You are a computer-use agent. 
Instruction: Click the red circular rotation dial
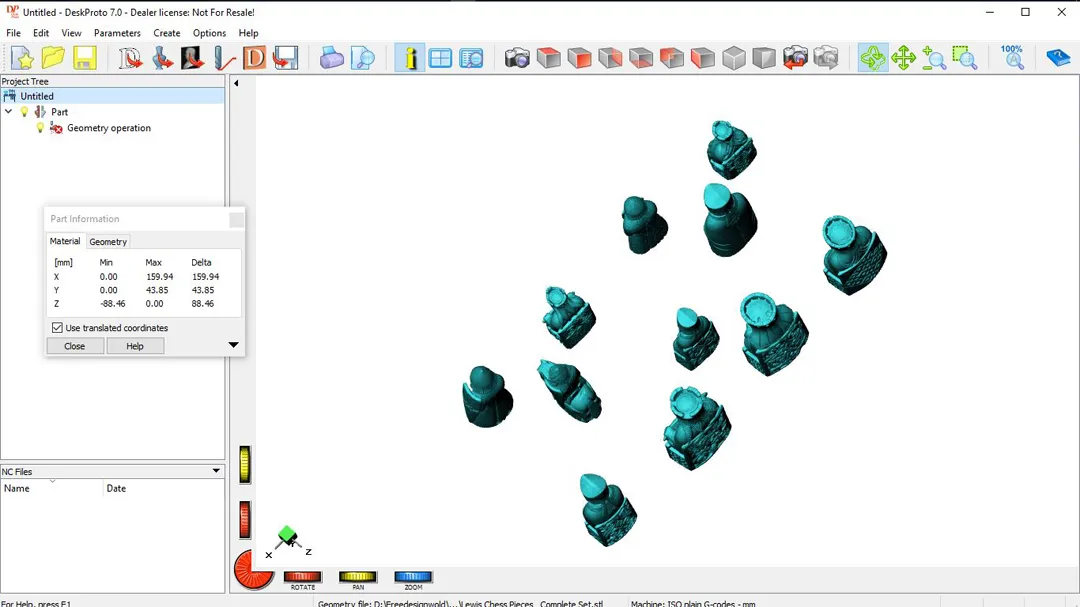coord(253,570)
